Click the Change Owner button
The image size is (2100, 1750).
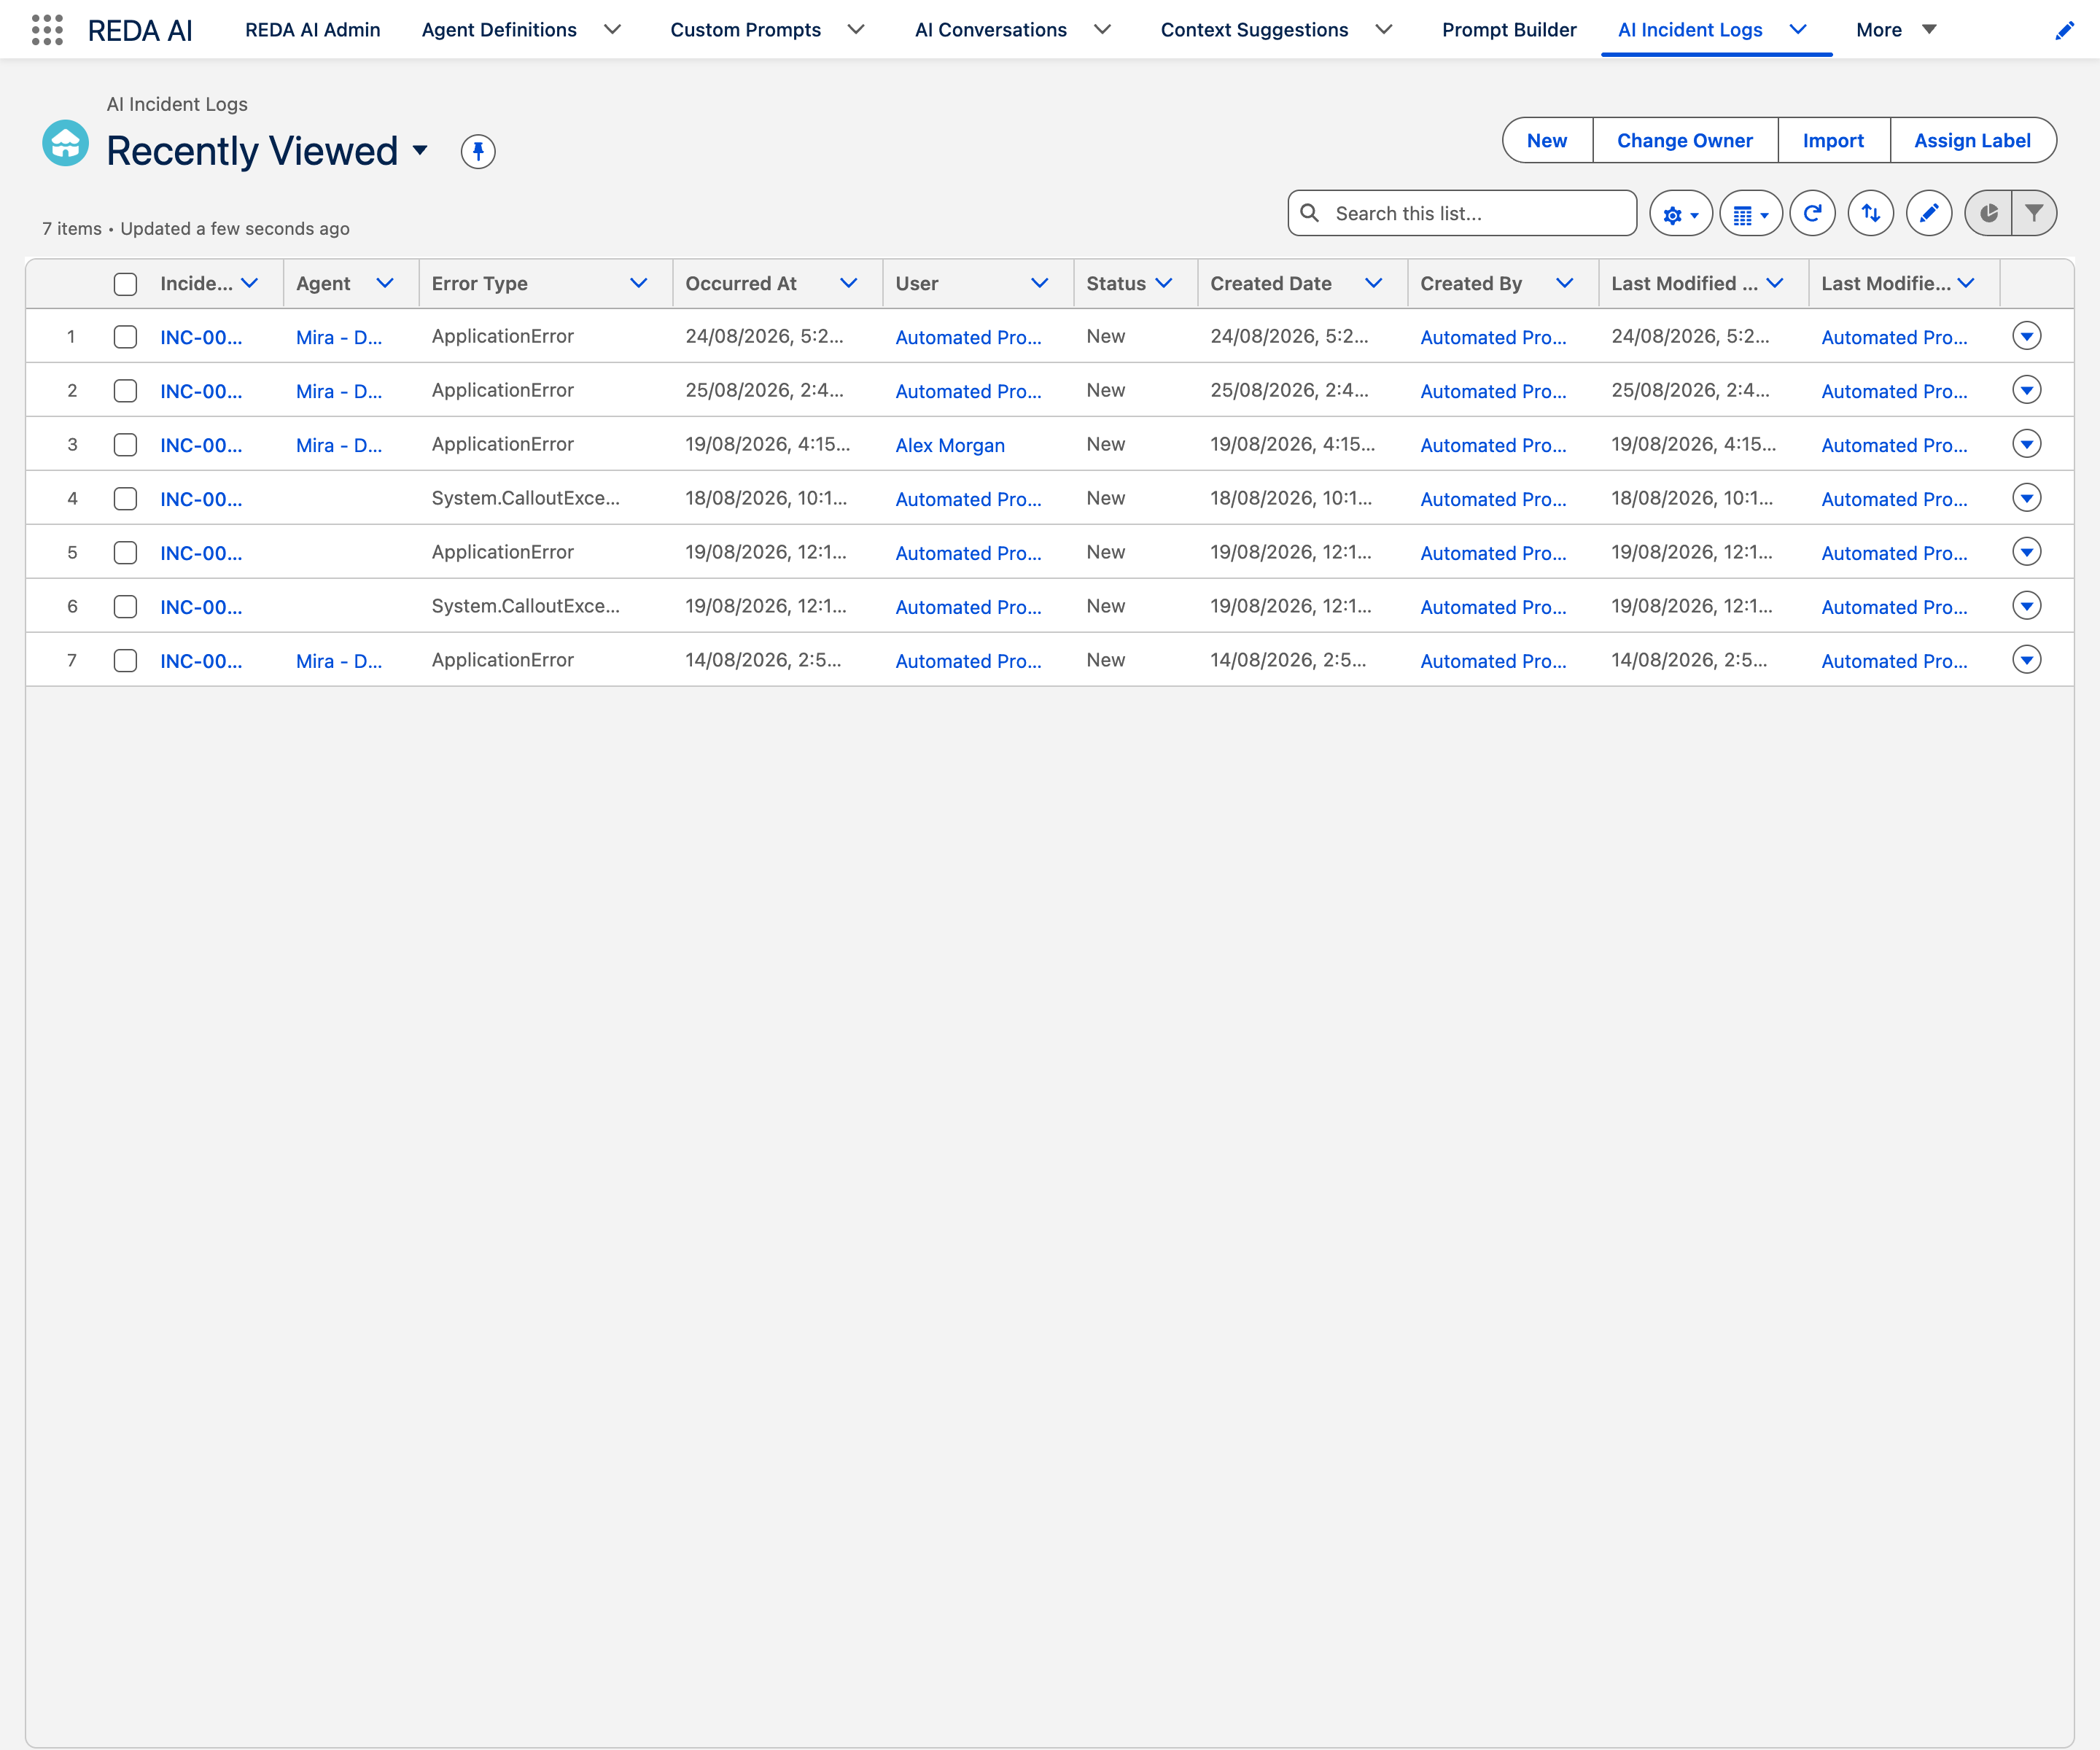1685,141
